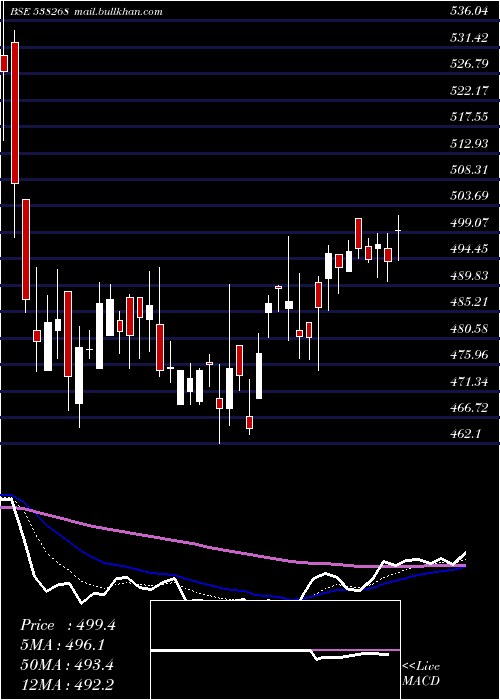Image resolution: width=500 pixels, height=700 pixels.
Task: Click the 12MA : 492.2 readout
Action: click(x=67, y=685)
